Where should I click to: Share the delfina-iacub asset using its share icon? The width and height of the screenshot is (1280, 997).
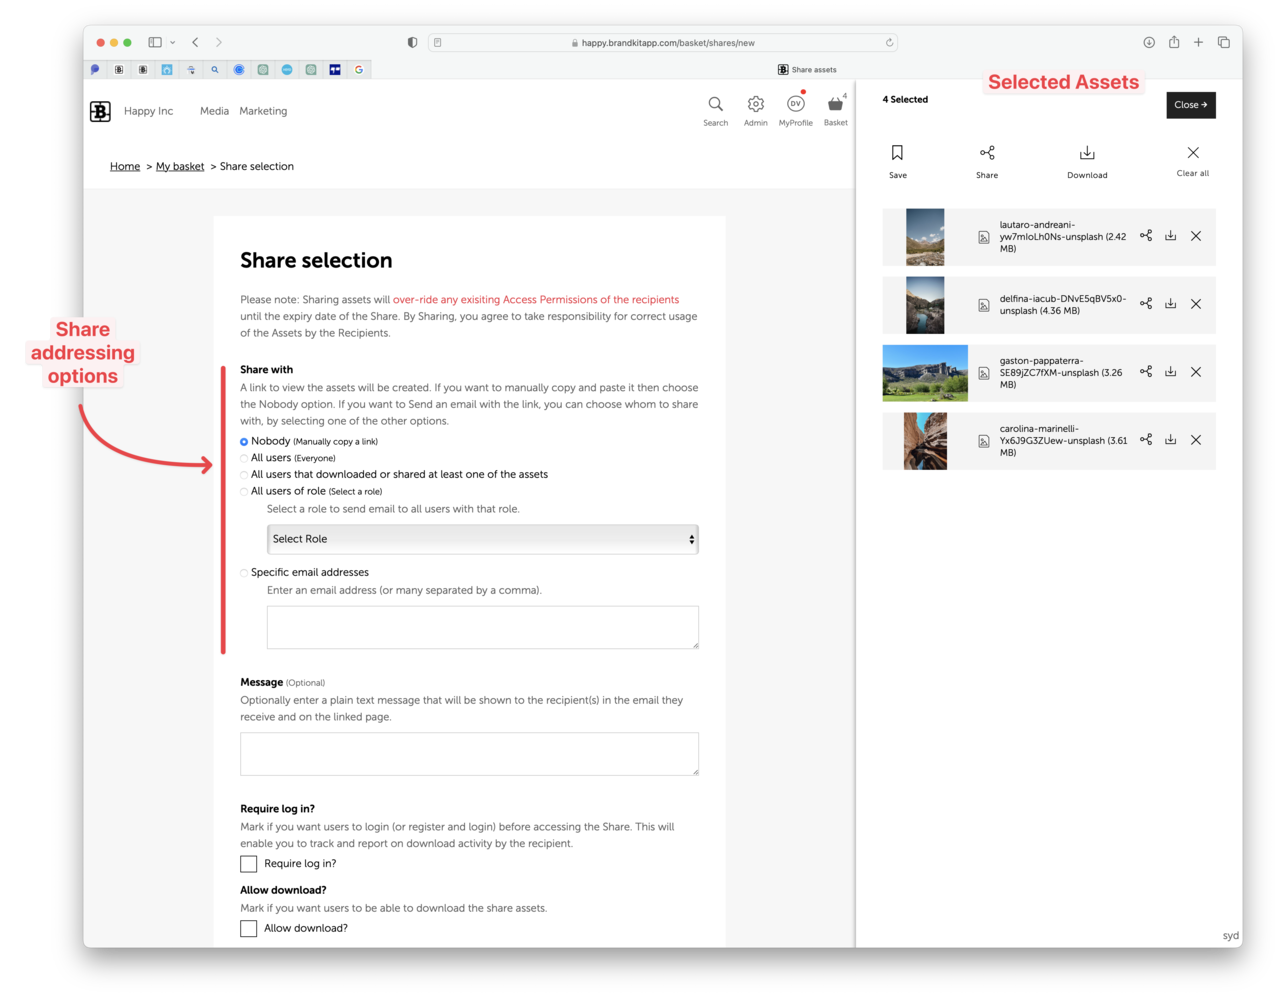click(x=1145, y=304)
